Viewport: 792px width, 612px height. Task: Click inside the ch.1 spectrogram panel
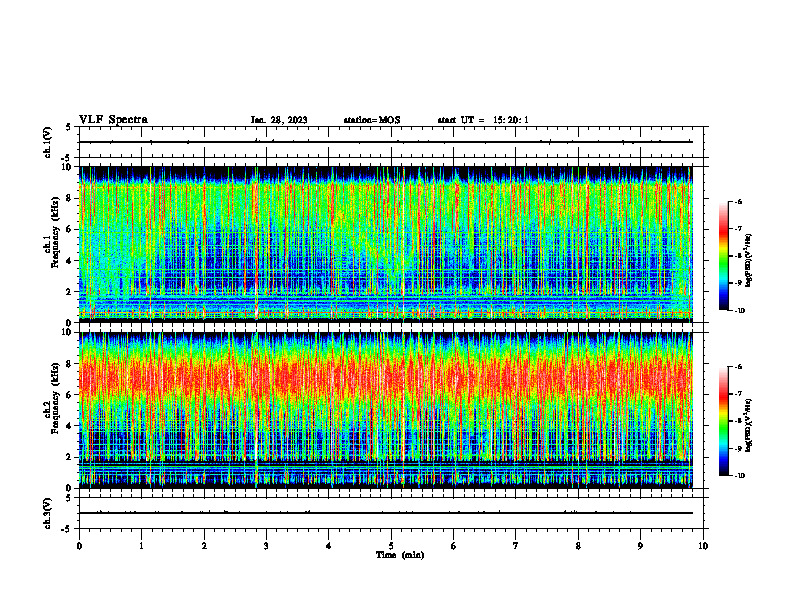[386, 244]
